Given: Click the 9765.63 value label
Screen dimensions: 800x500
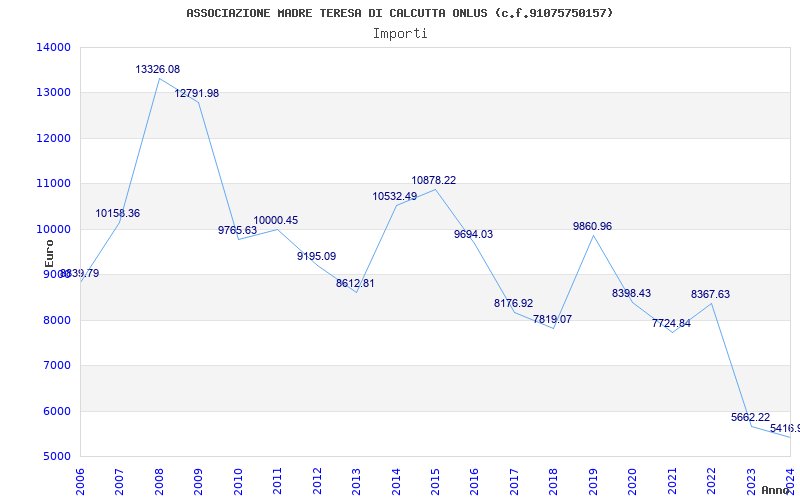Looking at the screenshot, I should (238, 230).
